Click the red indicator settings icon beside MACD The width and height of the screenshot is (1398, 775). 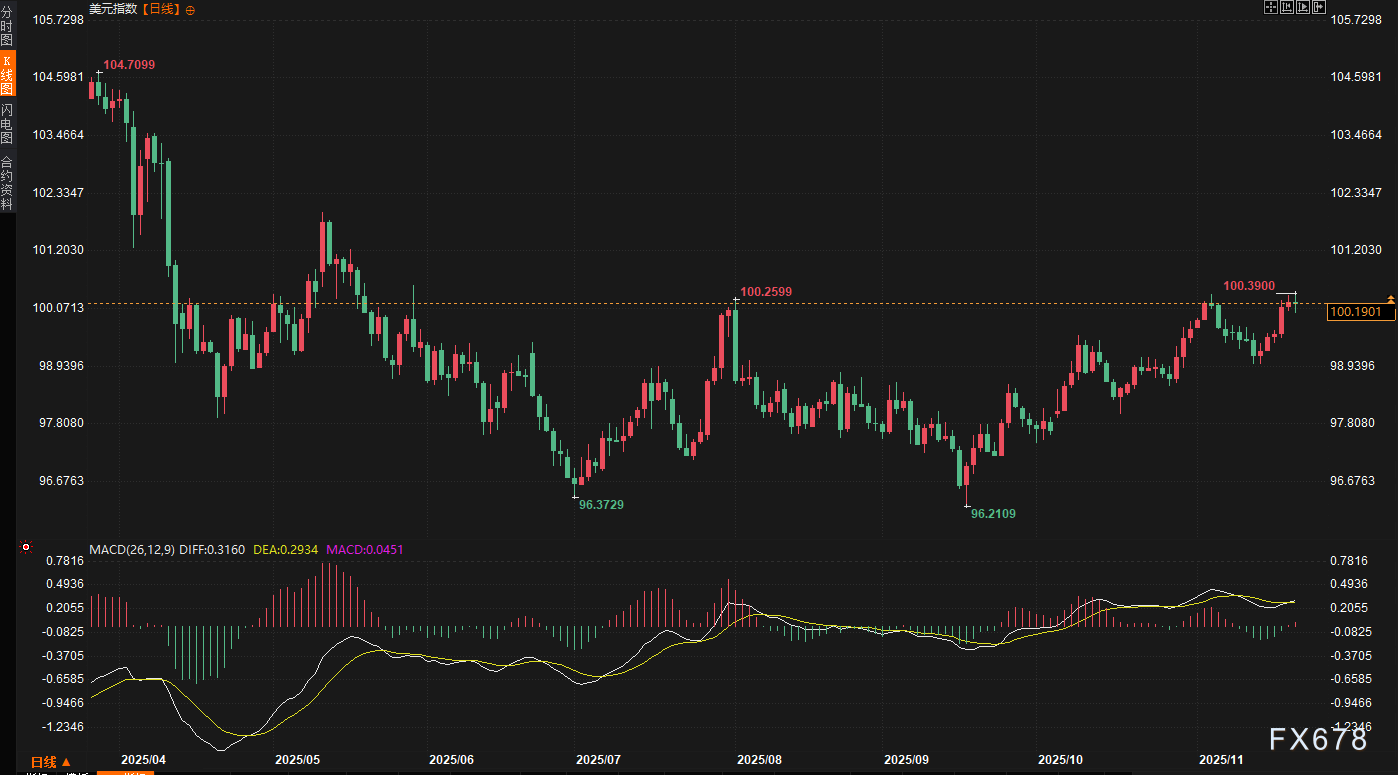point(26,548)
